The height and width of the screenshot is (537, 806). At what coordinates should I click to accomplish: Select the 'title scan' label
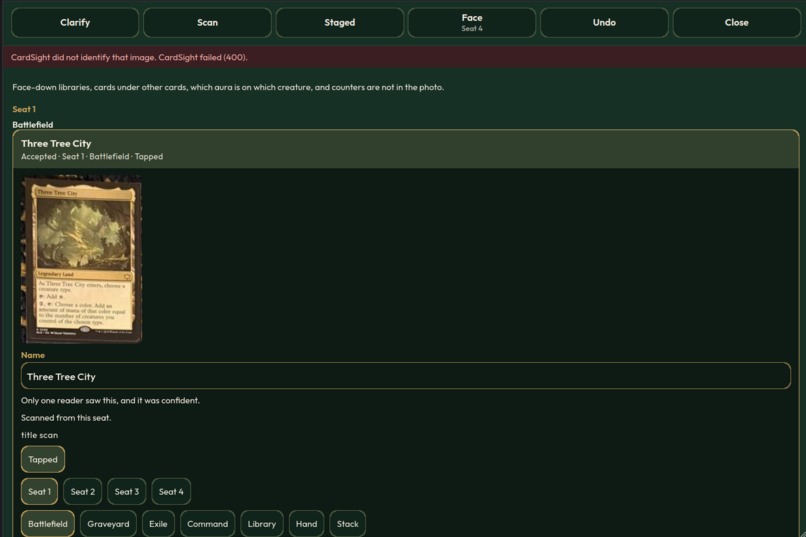coord(40,435)
